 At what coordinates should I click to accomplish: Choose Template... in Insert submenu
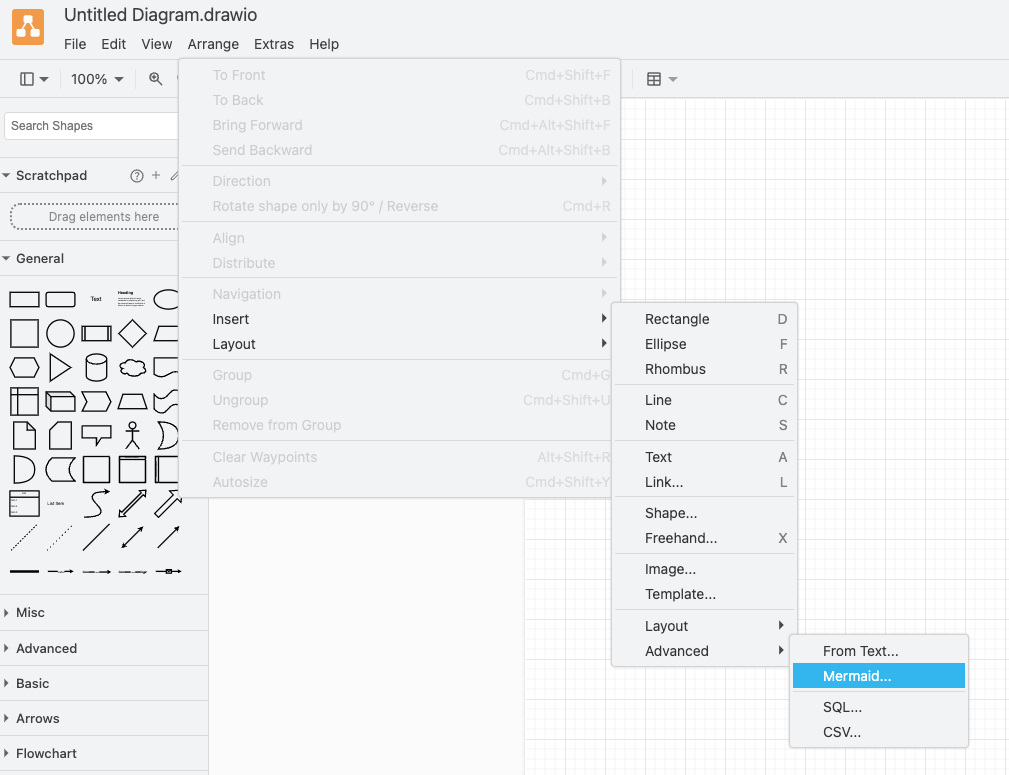tap(704, 594)
